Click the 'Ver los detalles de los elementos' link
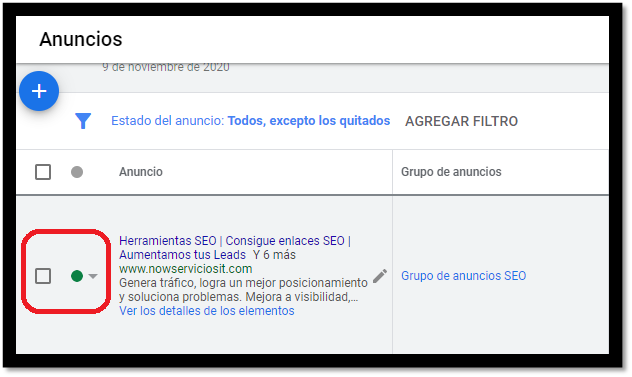Image resolution: width=632 pixels, height=377 pixels. (x=207, y=311)
